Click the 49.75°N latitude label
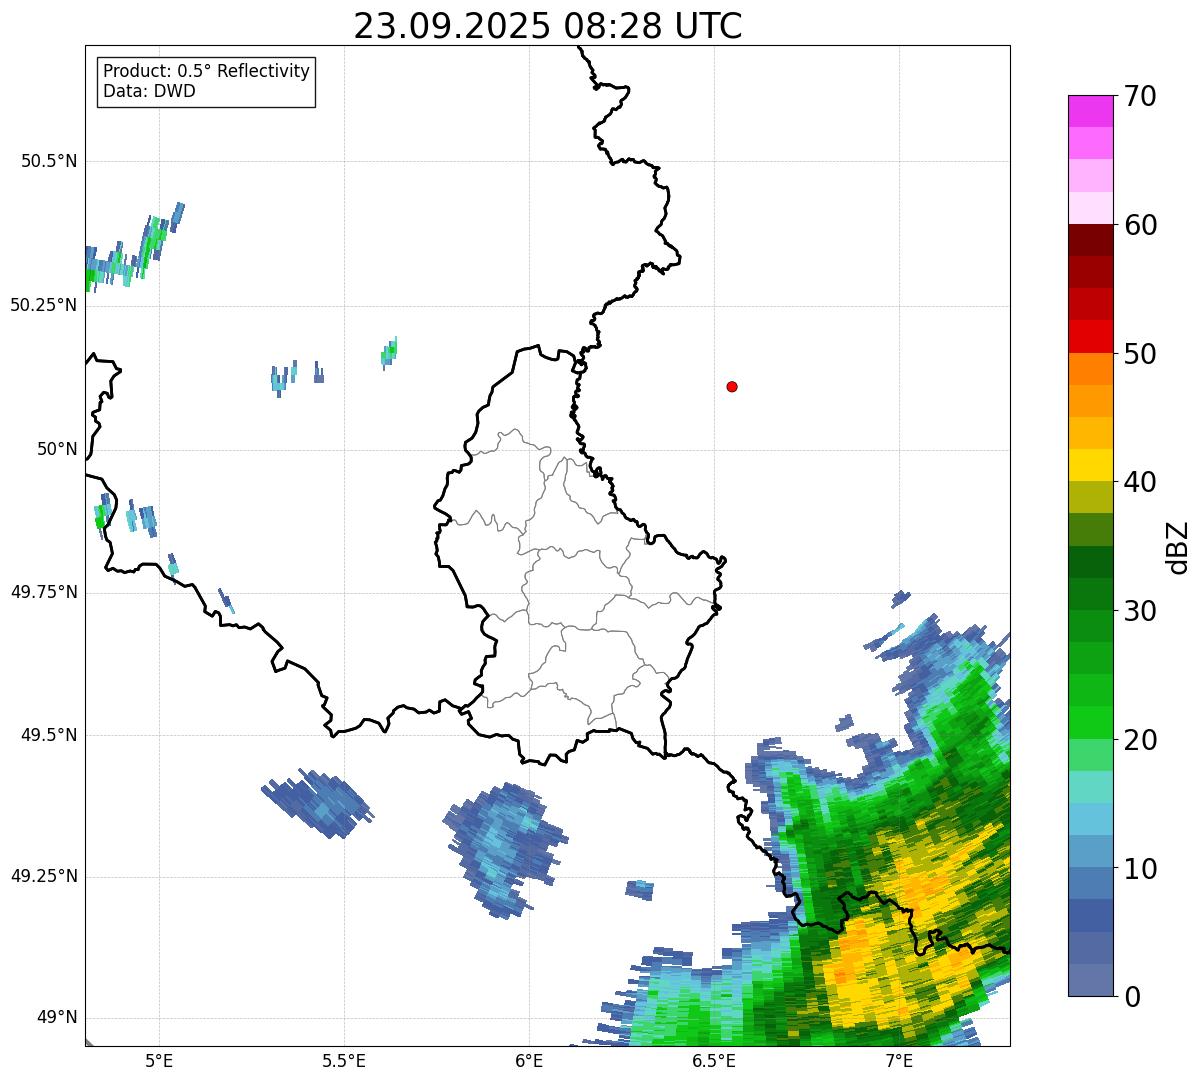The width and height of the screenshot is (1202, 1081). tap(44, 592)
